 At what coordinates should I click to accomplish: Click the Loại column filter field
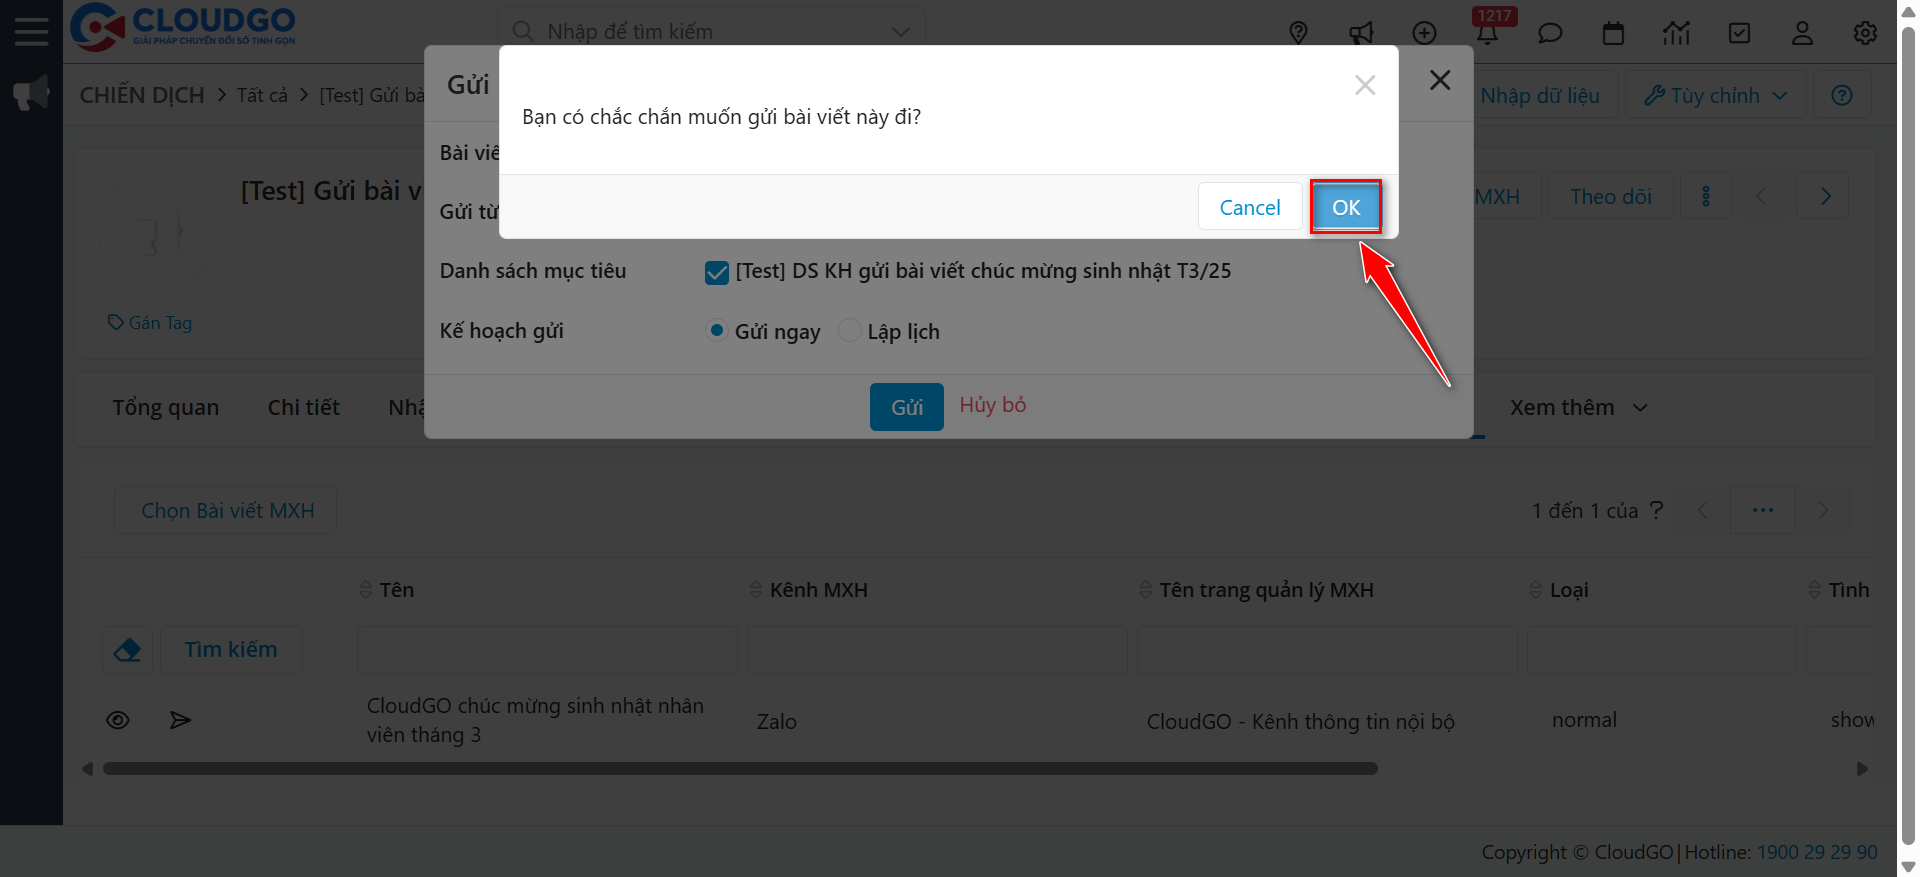pos(1661,650)
